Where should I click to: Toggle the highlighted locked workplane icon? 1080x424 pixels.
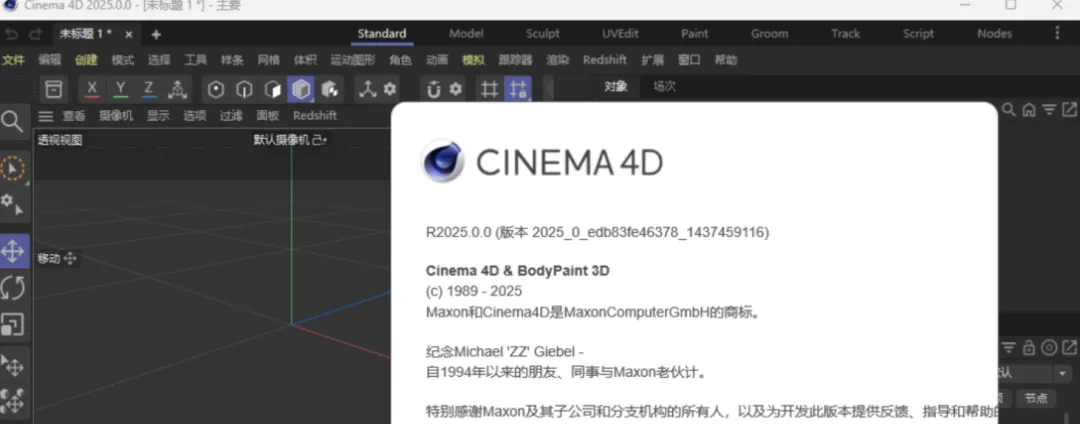pyautogui.click(x=518, y=89)
